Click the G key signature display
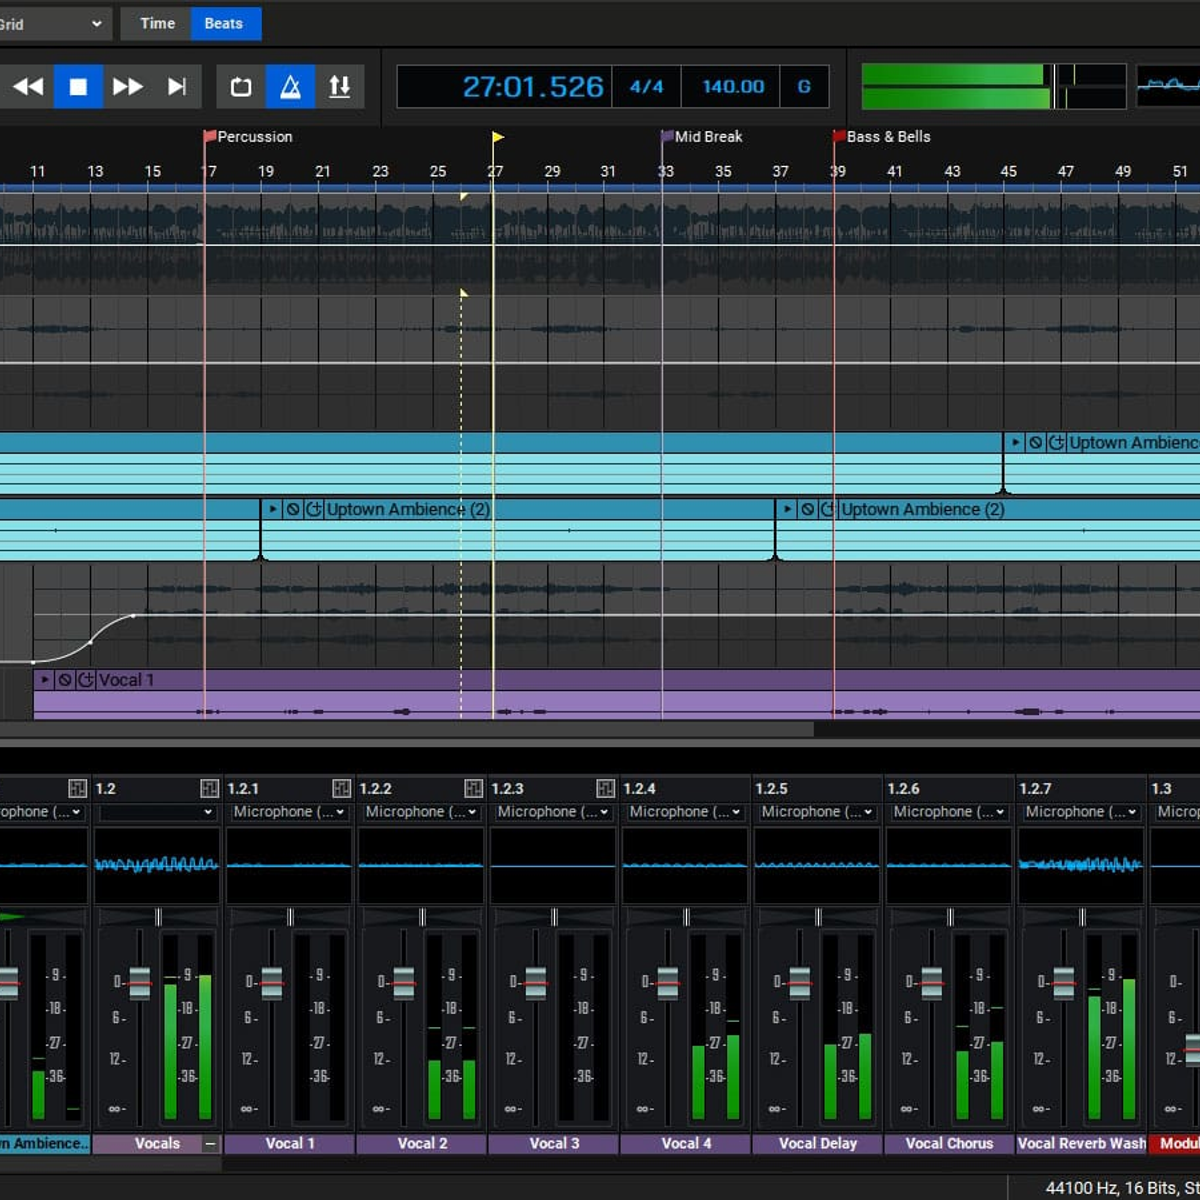The height and width of the screenshot is (1200, 1200). (x=804, y=87)
